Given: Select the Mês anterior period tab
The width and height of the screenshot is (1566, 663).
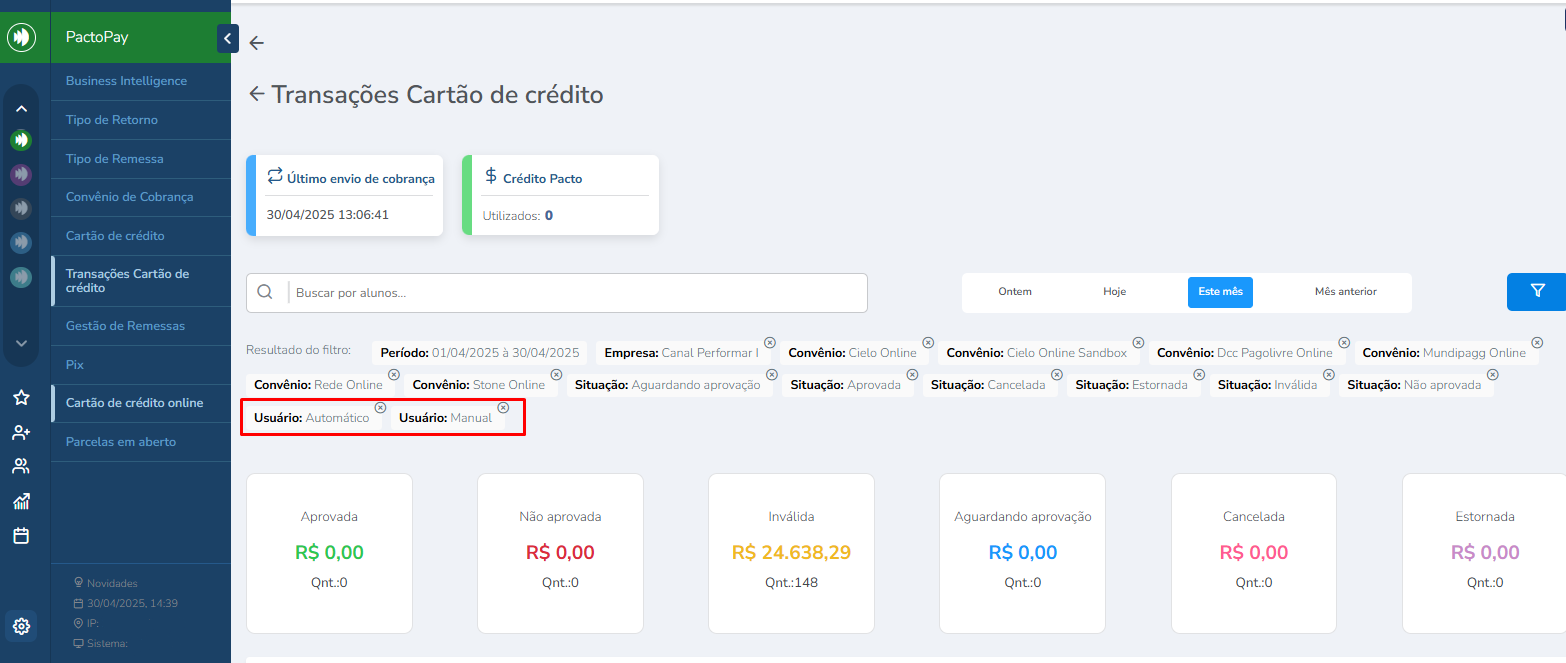Looking at the screenshot, I should pyautogui.click(x=1345, y=292).
